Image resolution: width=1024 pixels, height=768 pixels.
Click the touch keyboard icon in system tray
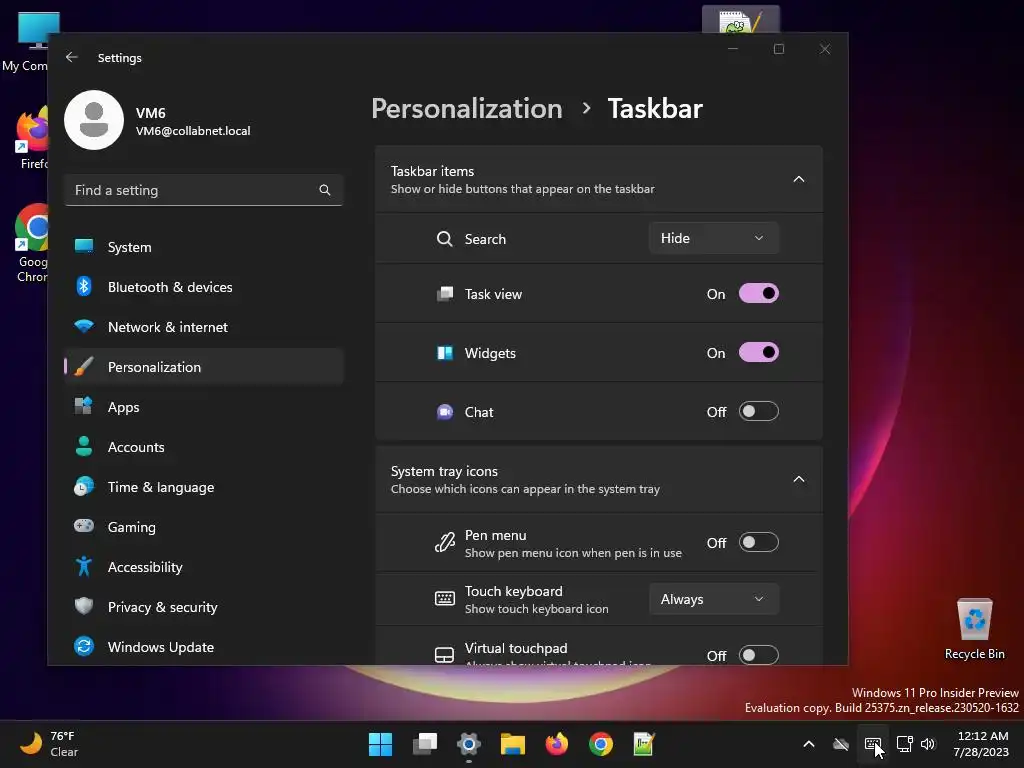(x=872, y=744)
